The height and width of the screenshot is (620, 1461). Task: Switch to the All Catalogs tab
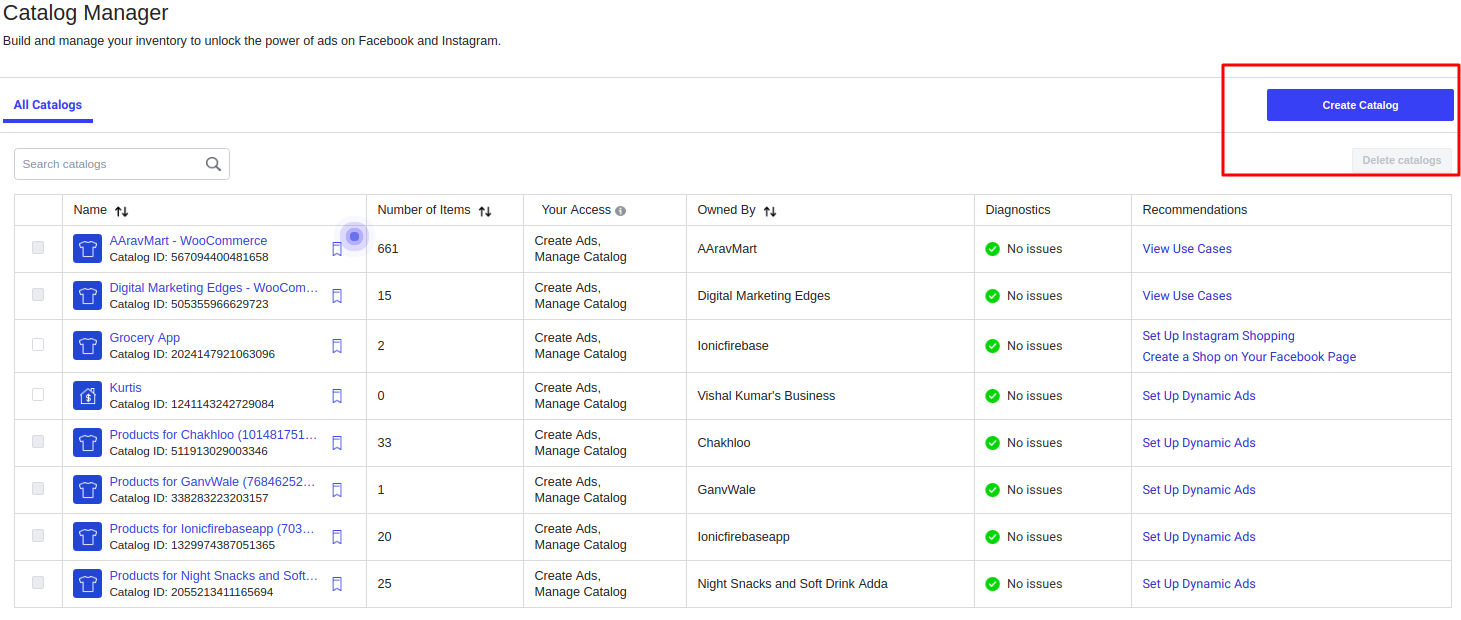(48, 105)
